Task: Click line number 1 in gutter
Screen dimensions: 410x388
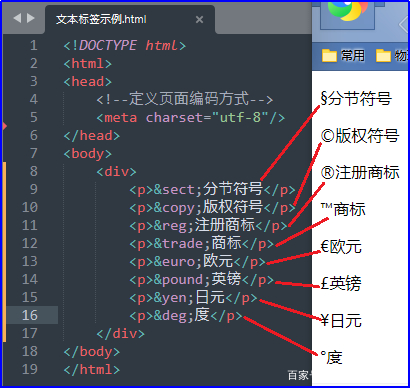Action: [33, 45]
